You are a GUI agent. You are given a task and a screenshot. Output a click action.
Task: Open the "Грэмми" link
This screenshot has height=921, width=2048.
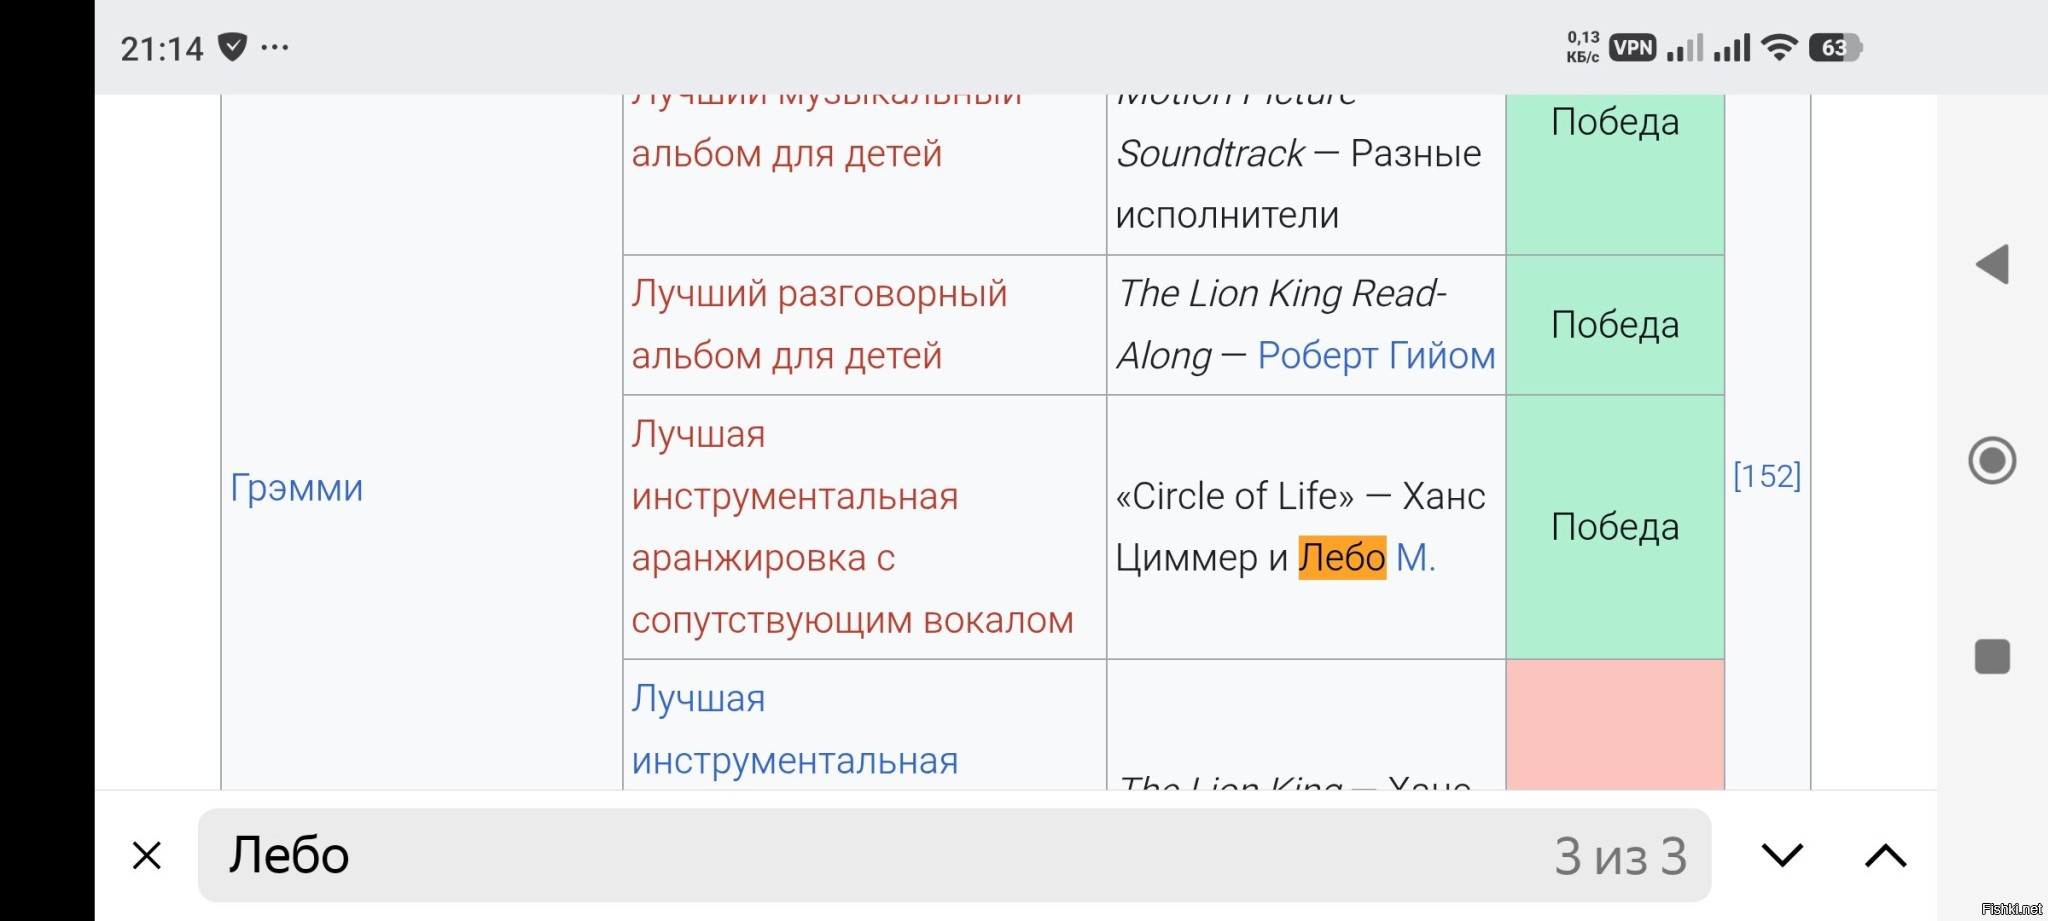tap(297, 488)
